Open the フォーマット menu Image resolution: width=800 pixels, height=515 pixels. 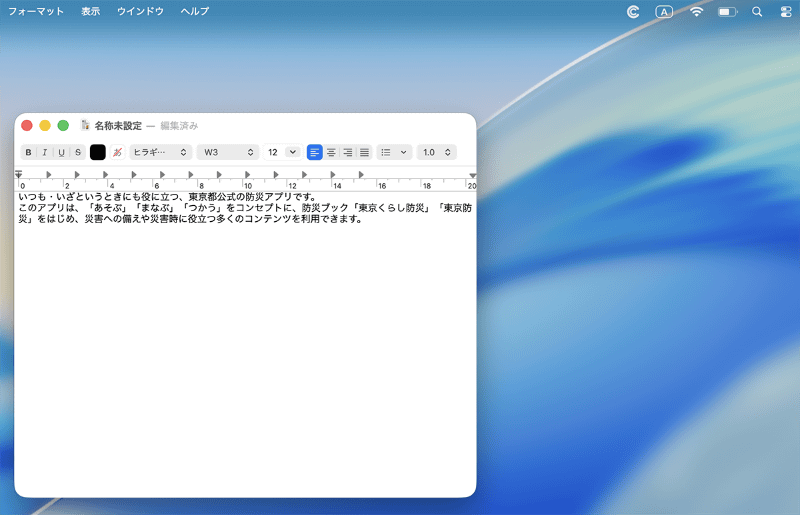pos(36,11)
